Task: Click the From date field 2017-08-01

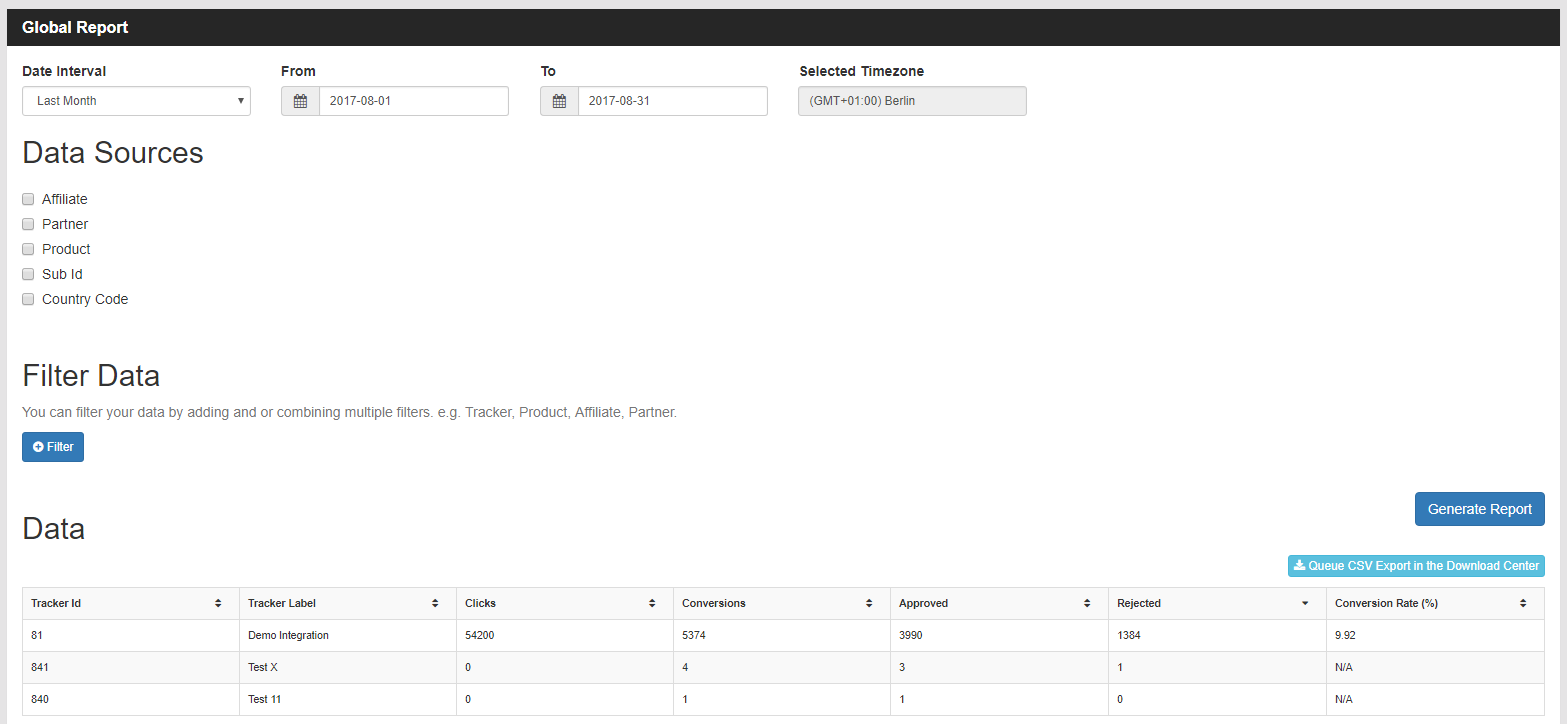Action: pyautogui.click(x=414, y=101)
